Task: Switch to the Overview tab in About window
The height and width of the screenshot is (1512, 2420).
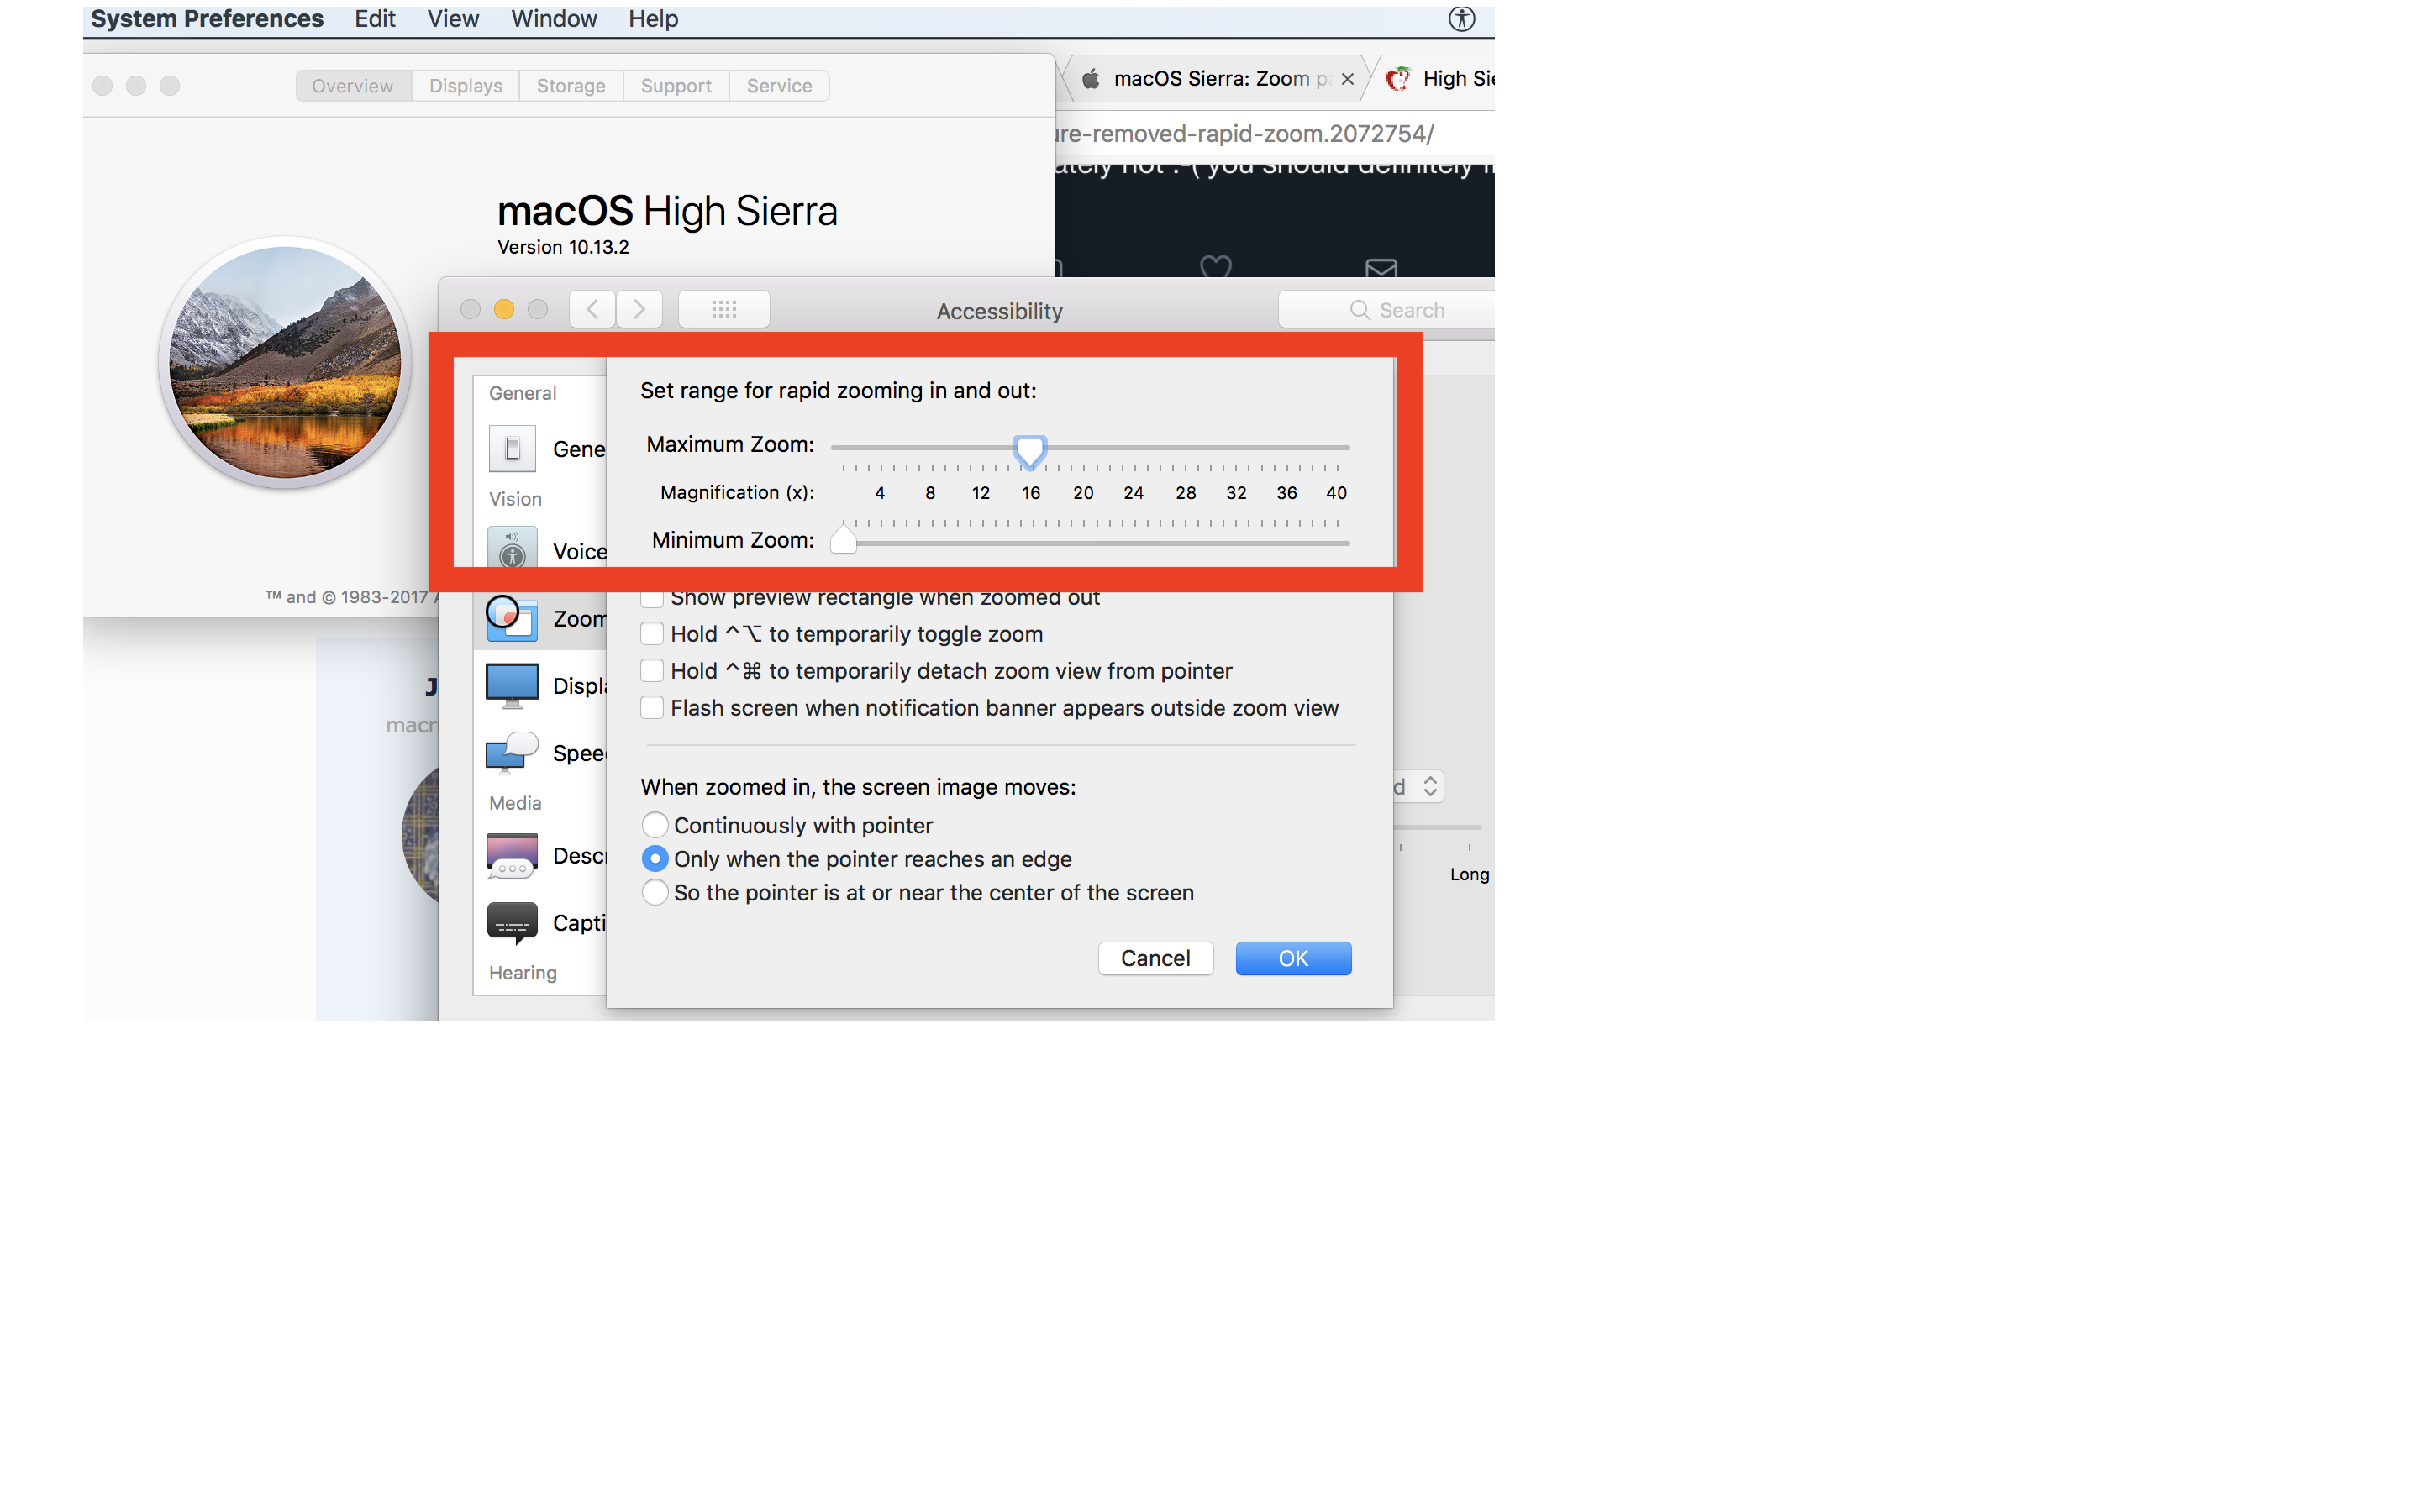Action: (352, 86)
